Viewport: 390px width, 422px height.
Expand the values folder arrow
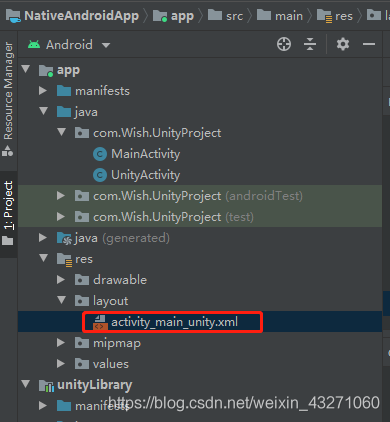click(61, 364)
